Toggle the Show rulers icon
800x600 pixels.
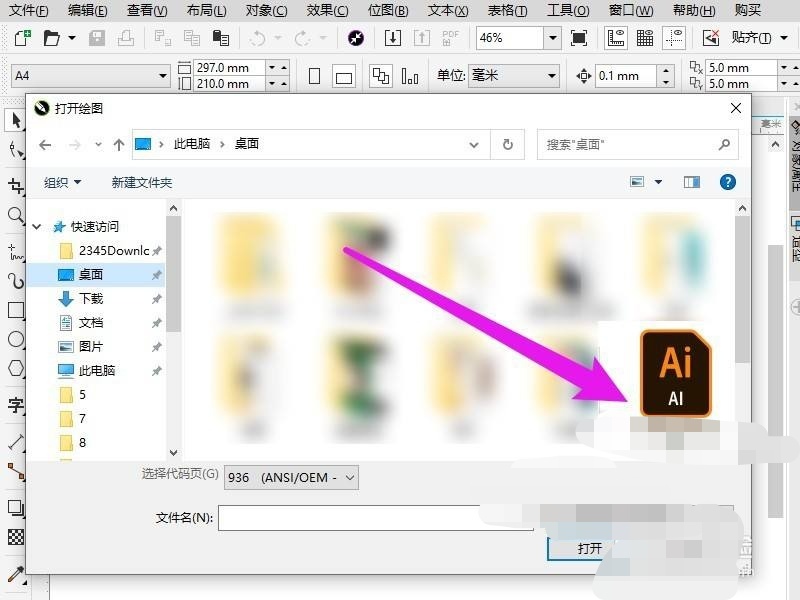[x=616, y=38]
